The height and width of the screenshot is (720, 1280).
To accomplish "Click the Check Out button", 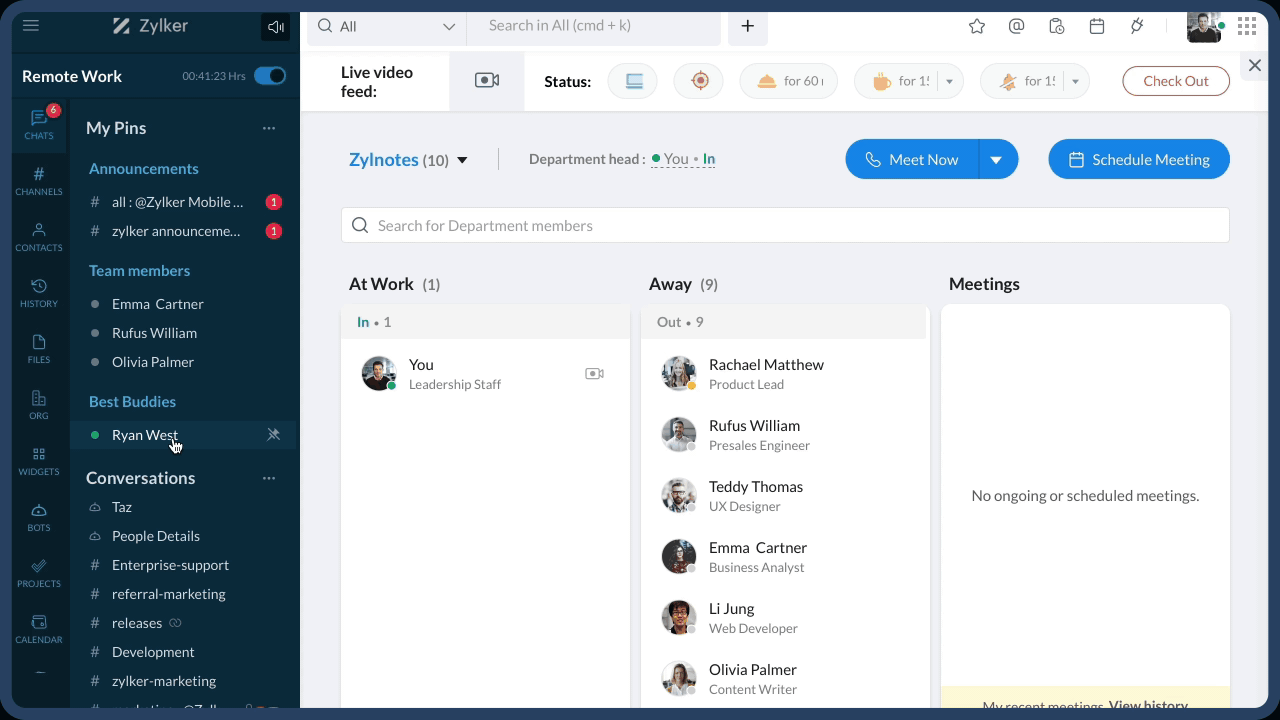I will point(1175,81).
